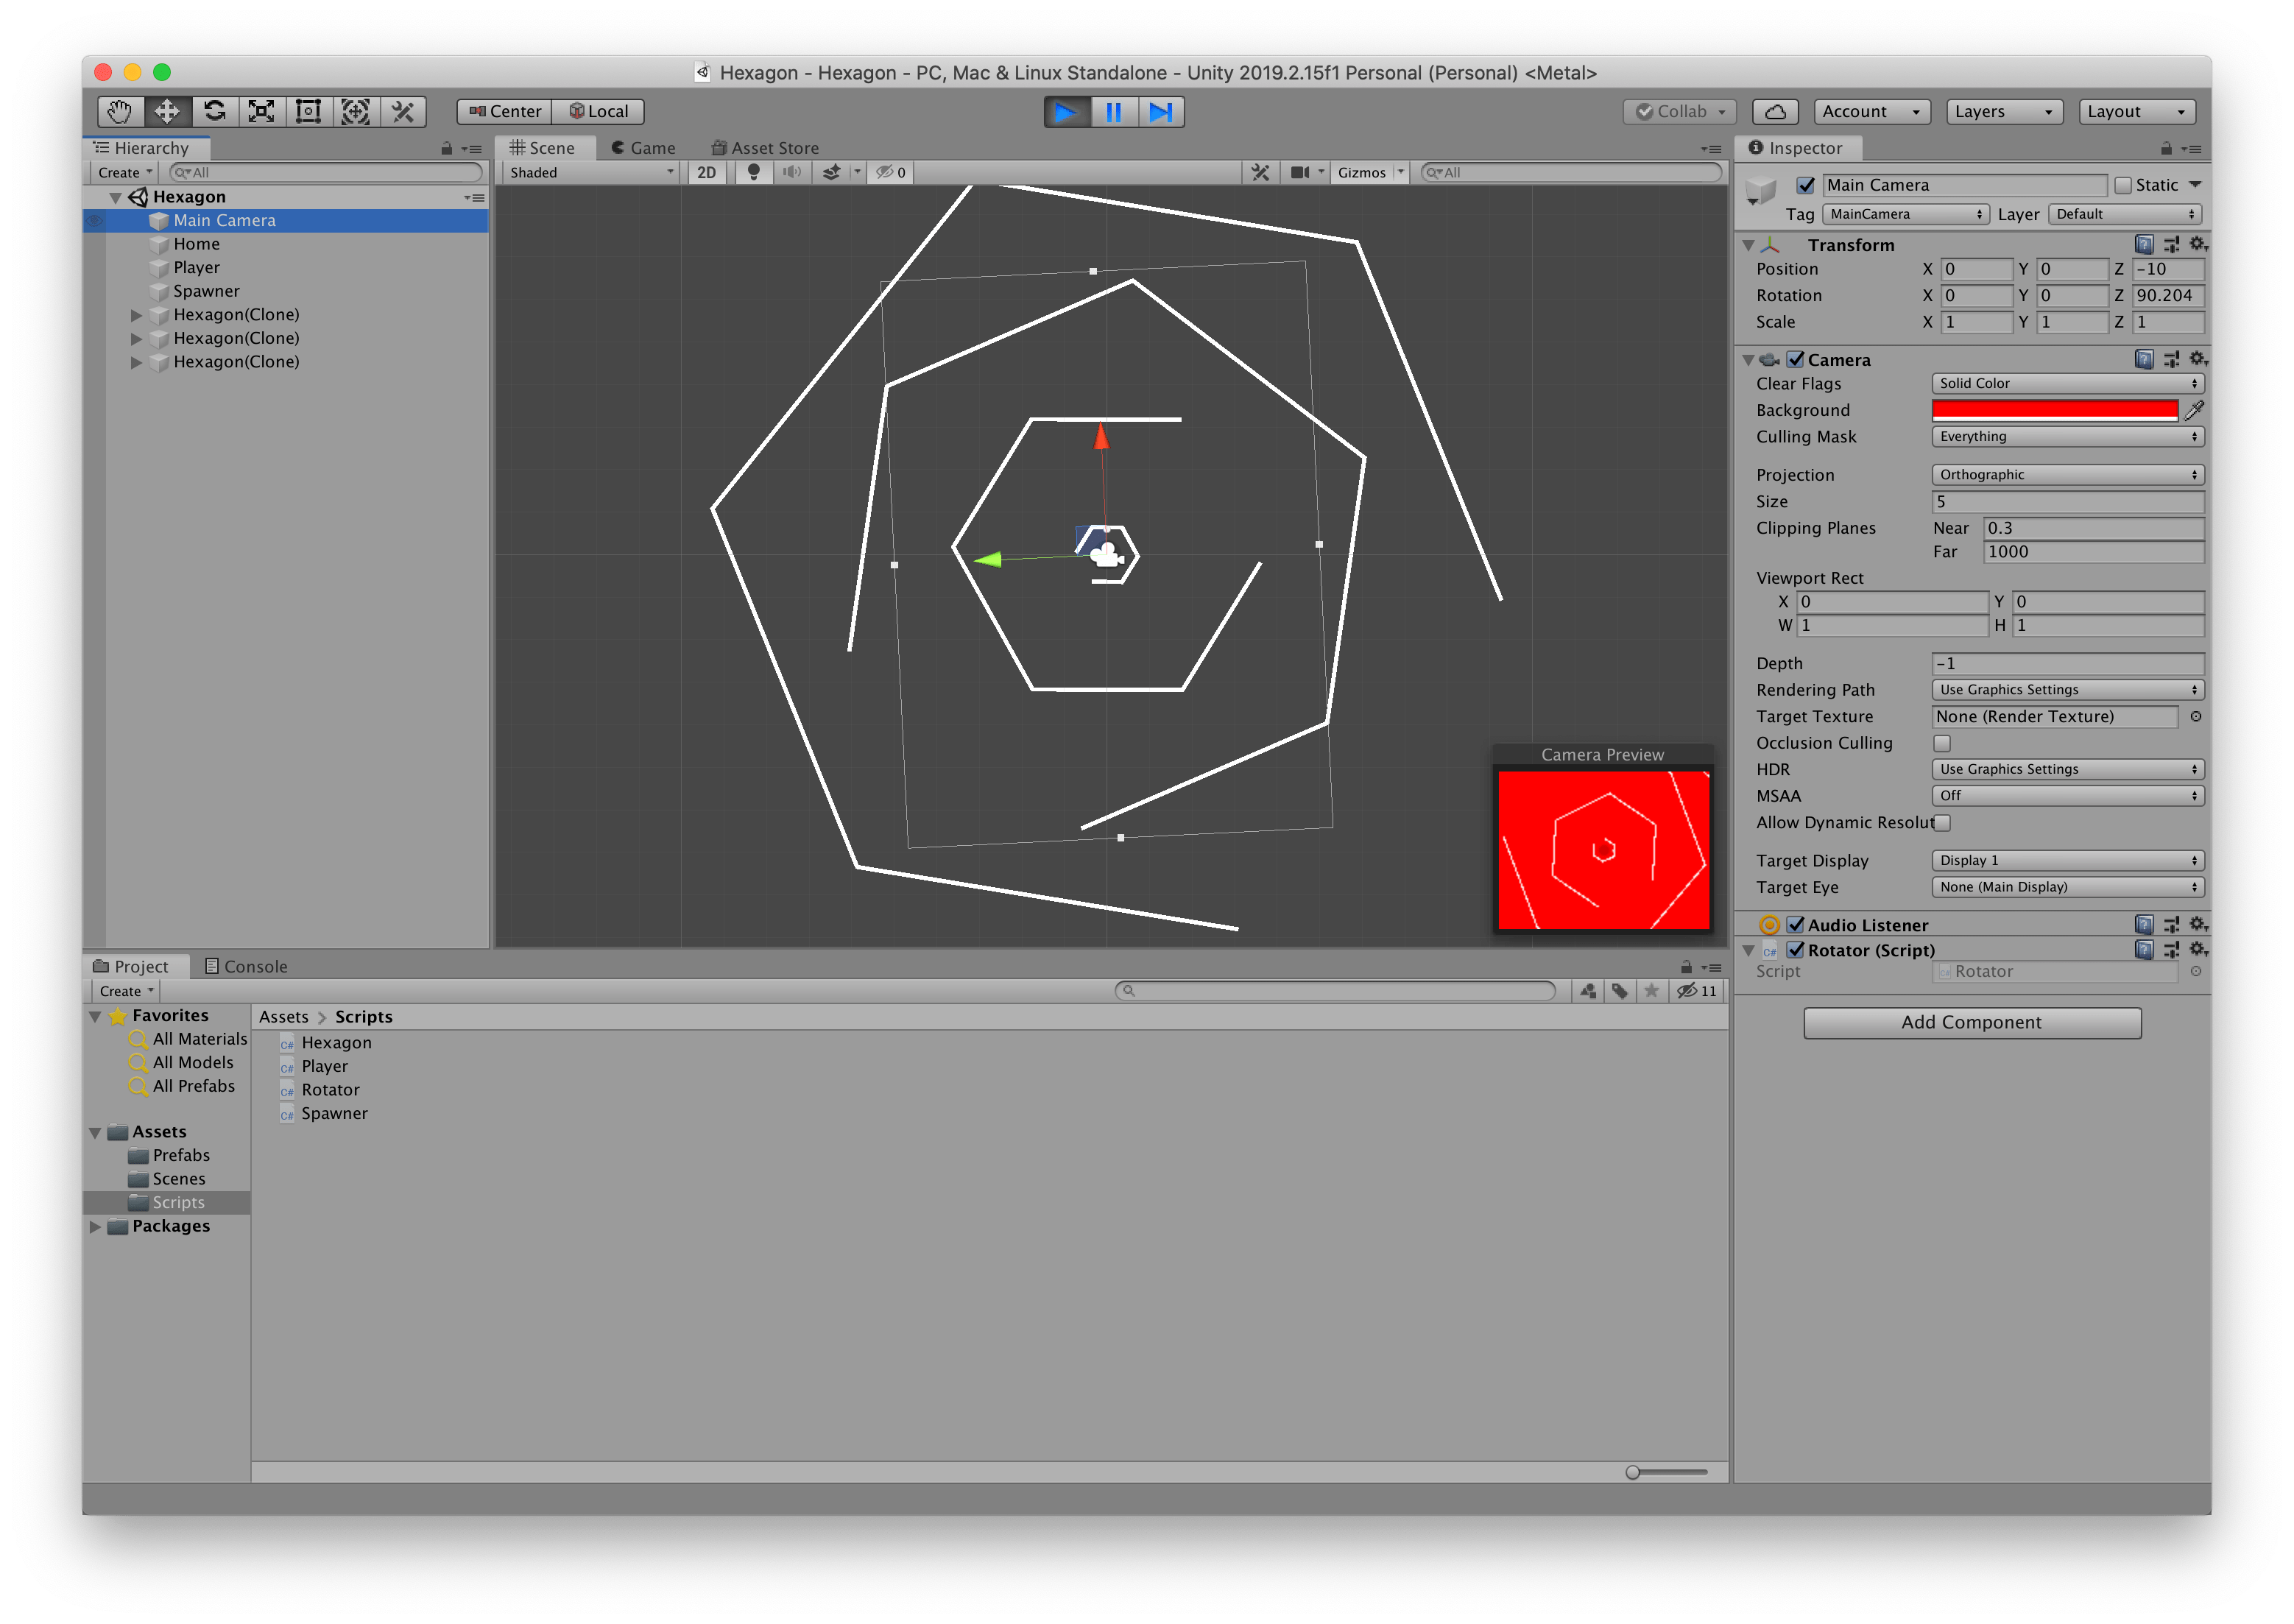Viewport: 2294px width, 1624px height.
Task: Click the Scale tool icon
Action: [x=258, y=109]
